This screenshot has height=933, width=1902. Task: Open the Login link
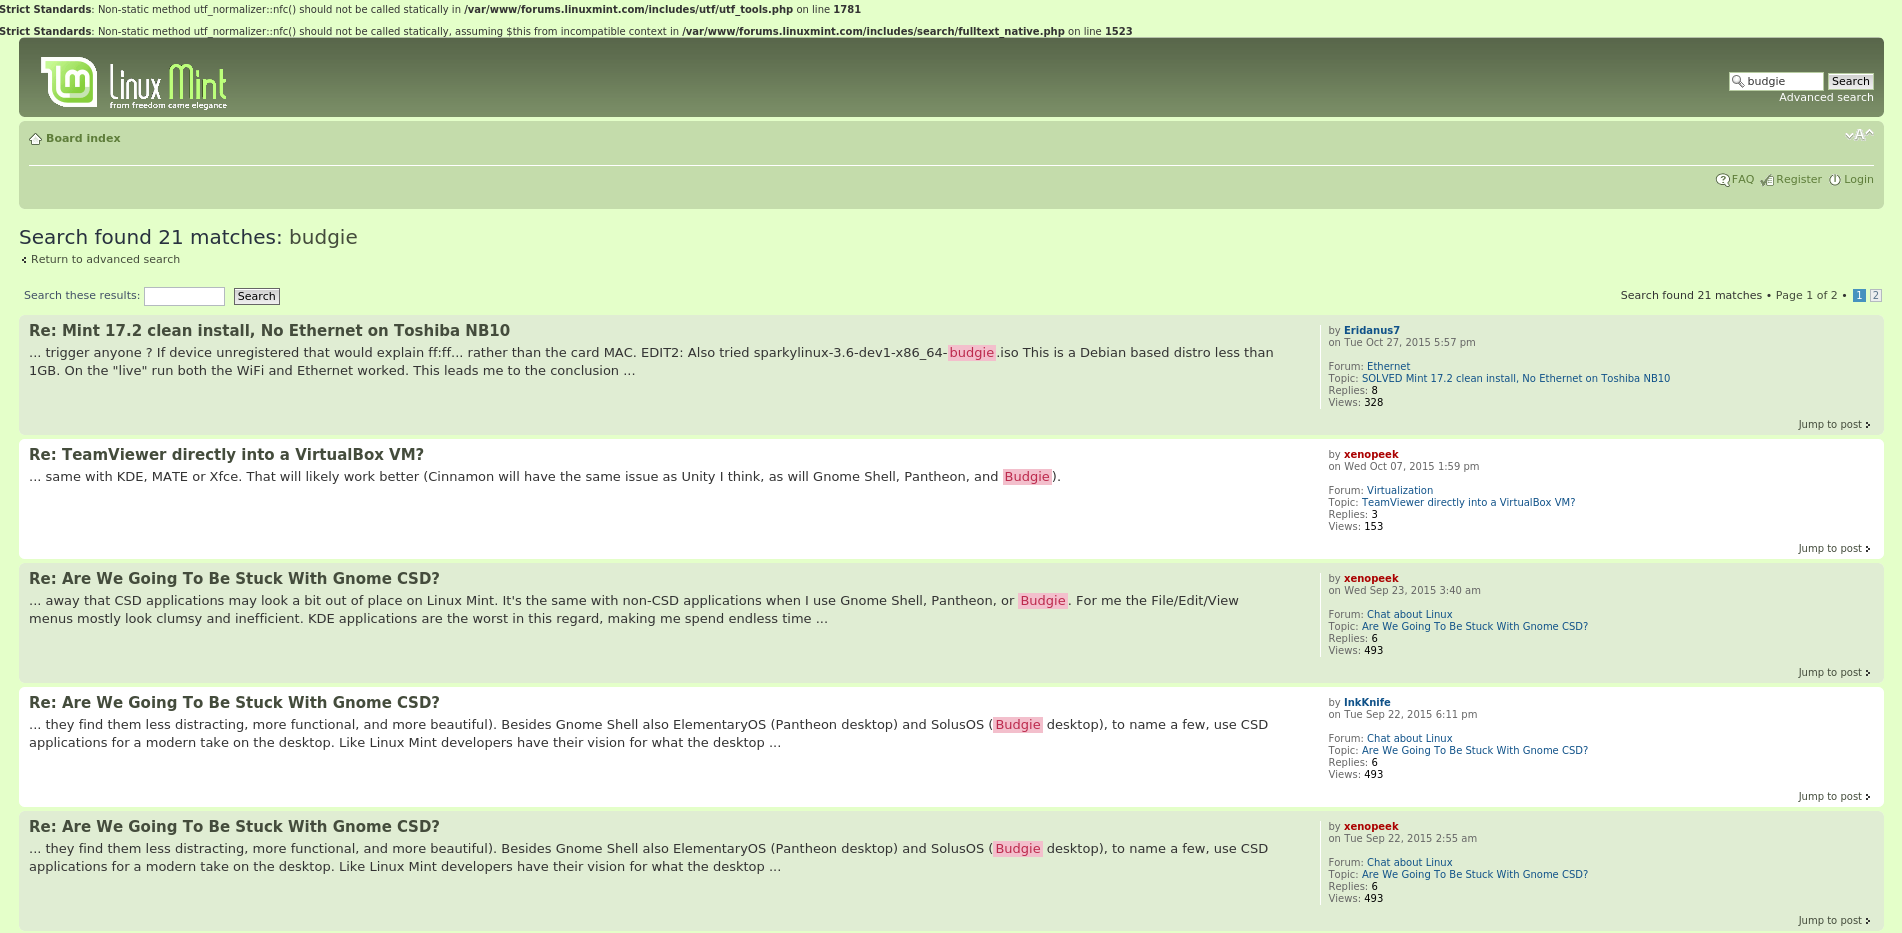1859,180
